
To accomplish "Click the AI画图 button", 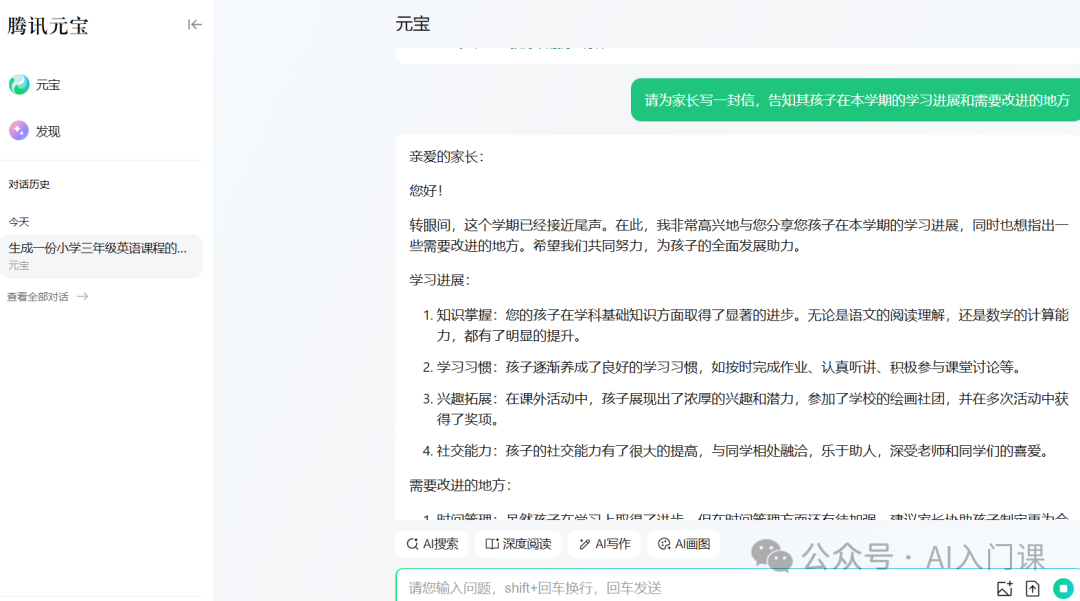I will (x=683, y=544).
